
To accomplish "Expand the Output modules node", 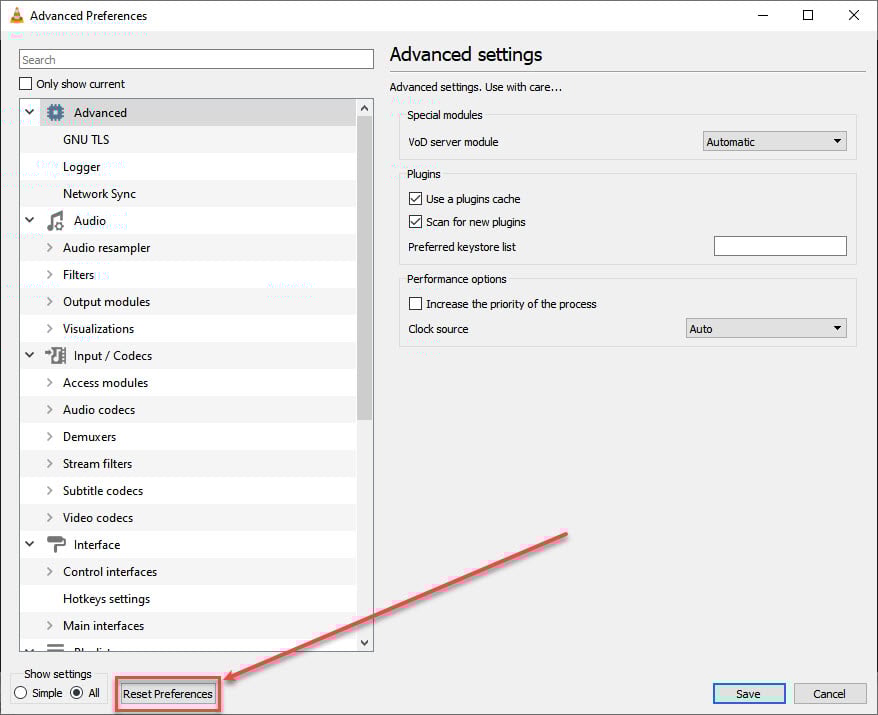I will [x=50, y=301].
